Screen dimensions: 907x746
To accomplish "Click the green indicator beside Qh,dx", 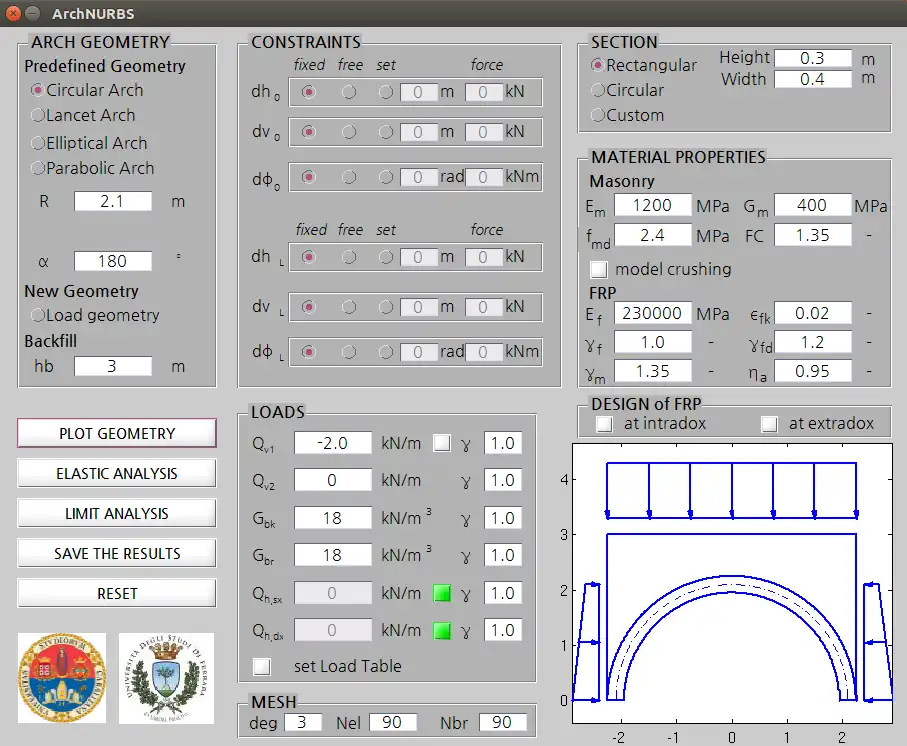I will coord(442,630).
